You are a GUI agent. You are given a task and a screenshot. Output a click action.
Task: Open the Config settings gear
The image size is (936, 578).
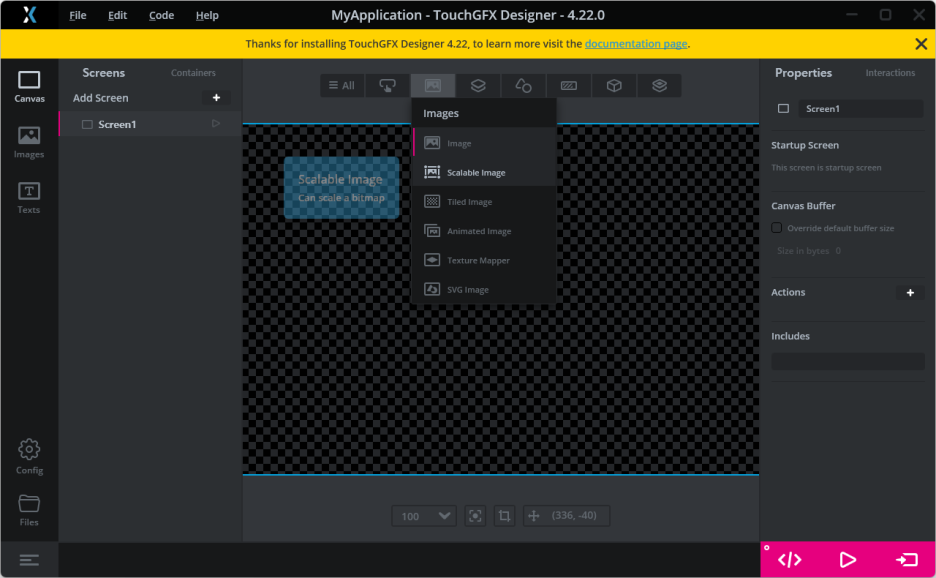tap(29, 457)
